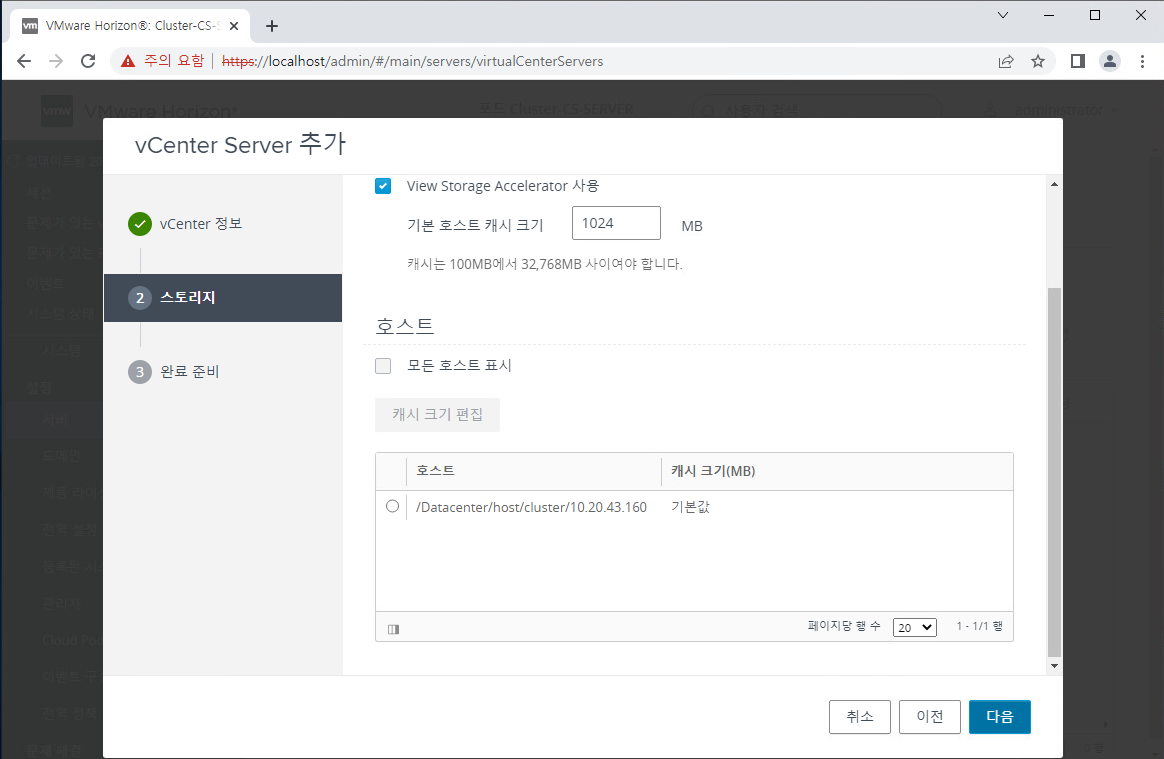Open a new browser tab
Viewport: 1164px width, 759px height.
coord(272,26)
